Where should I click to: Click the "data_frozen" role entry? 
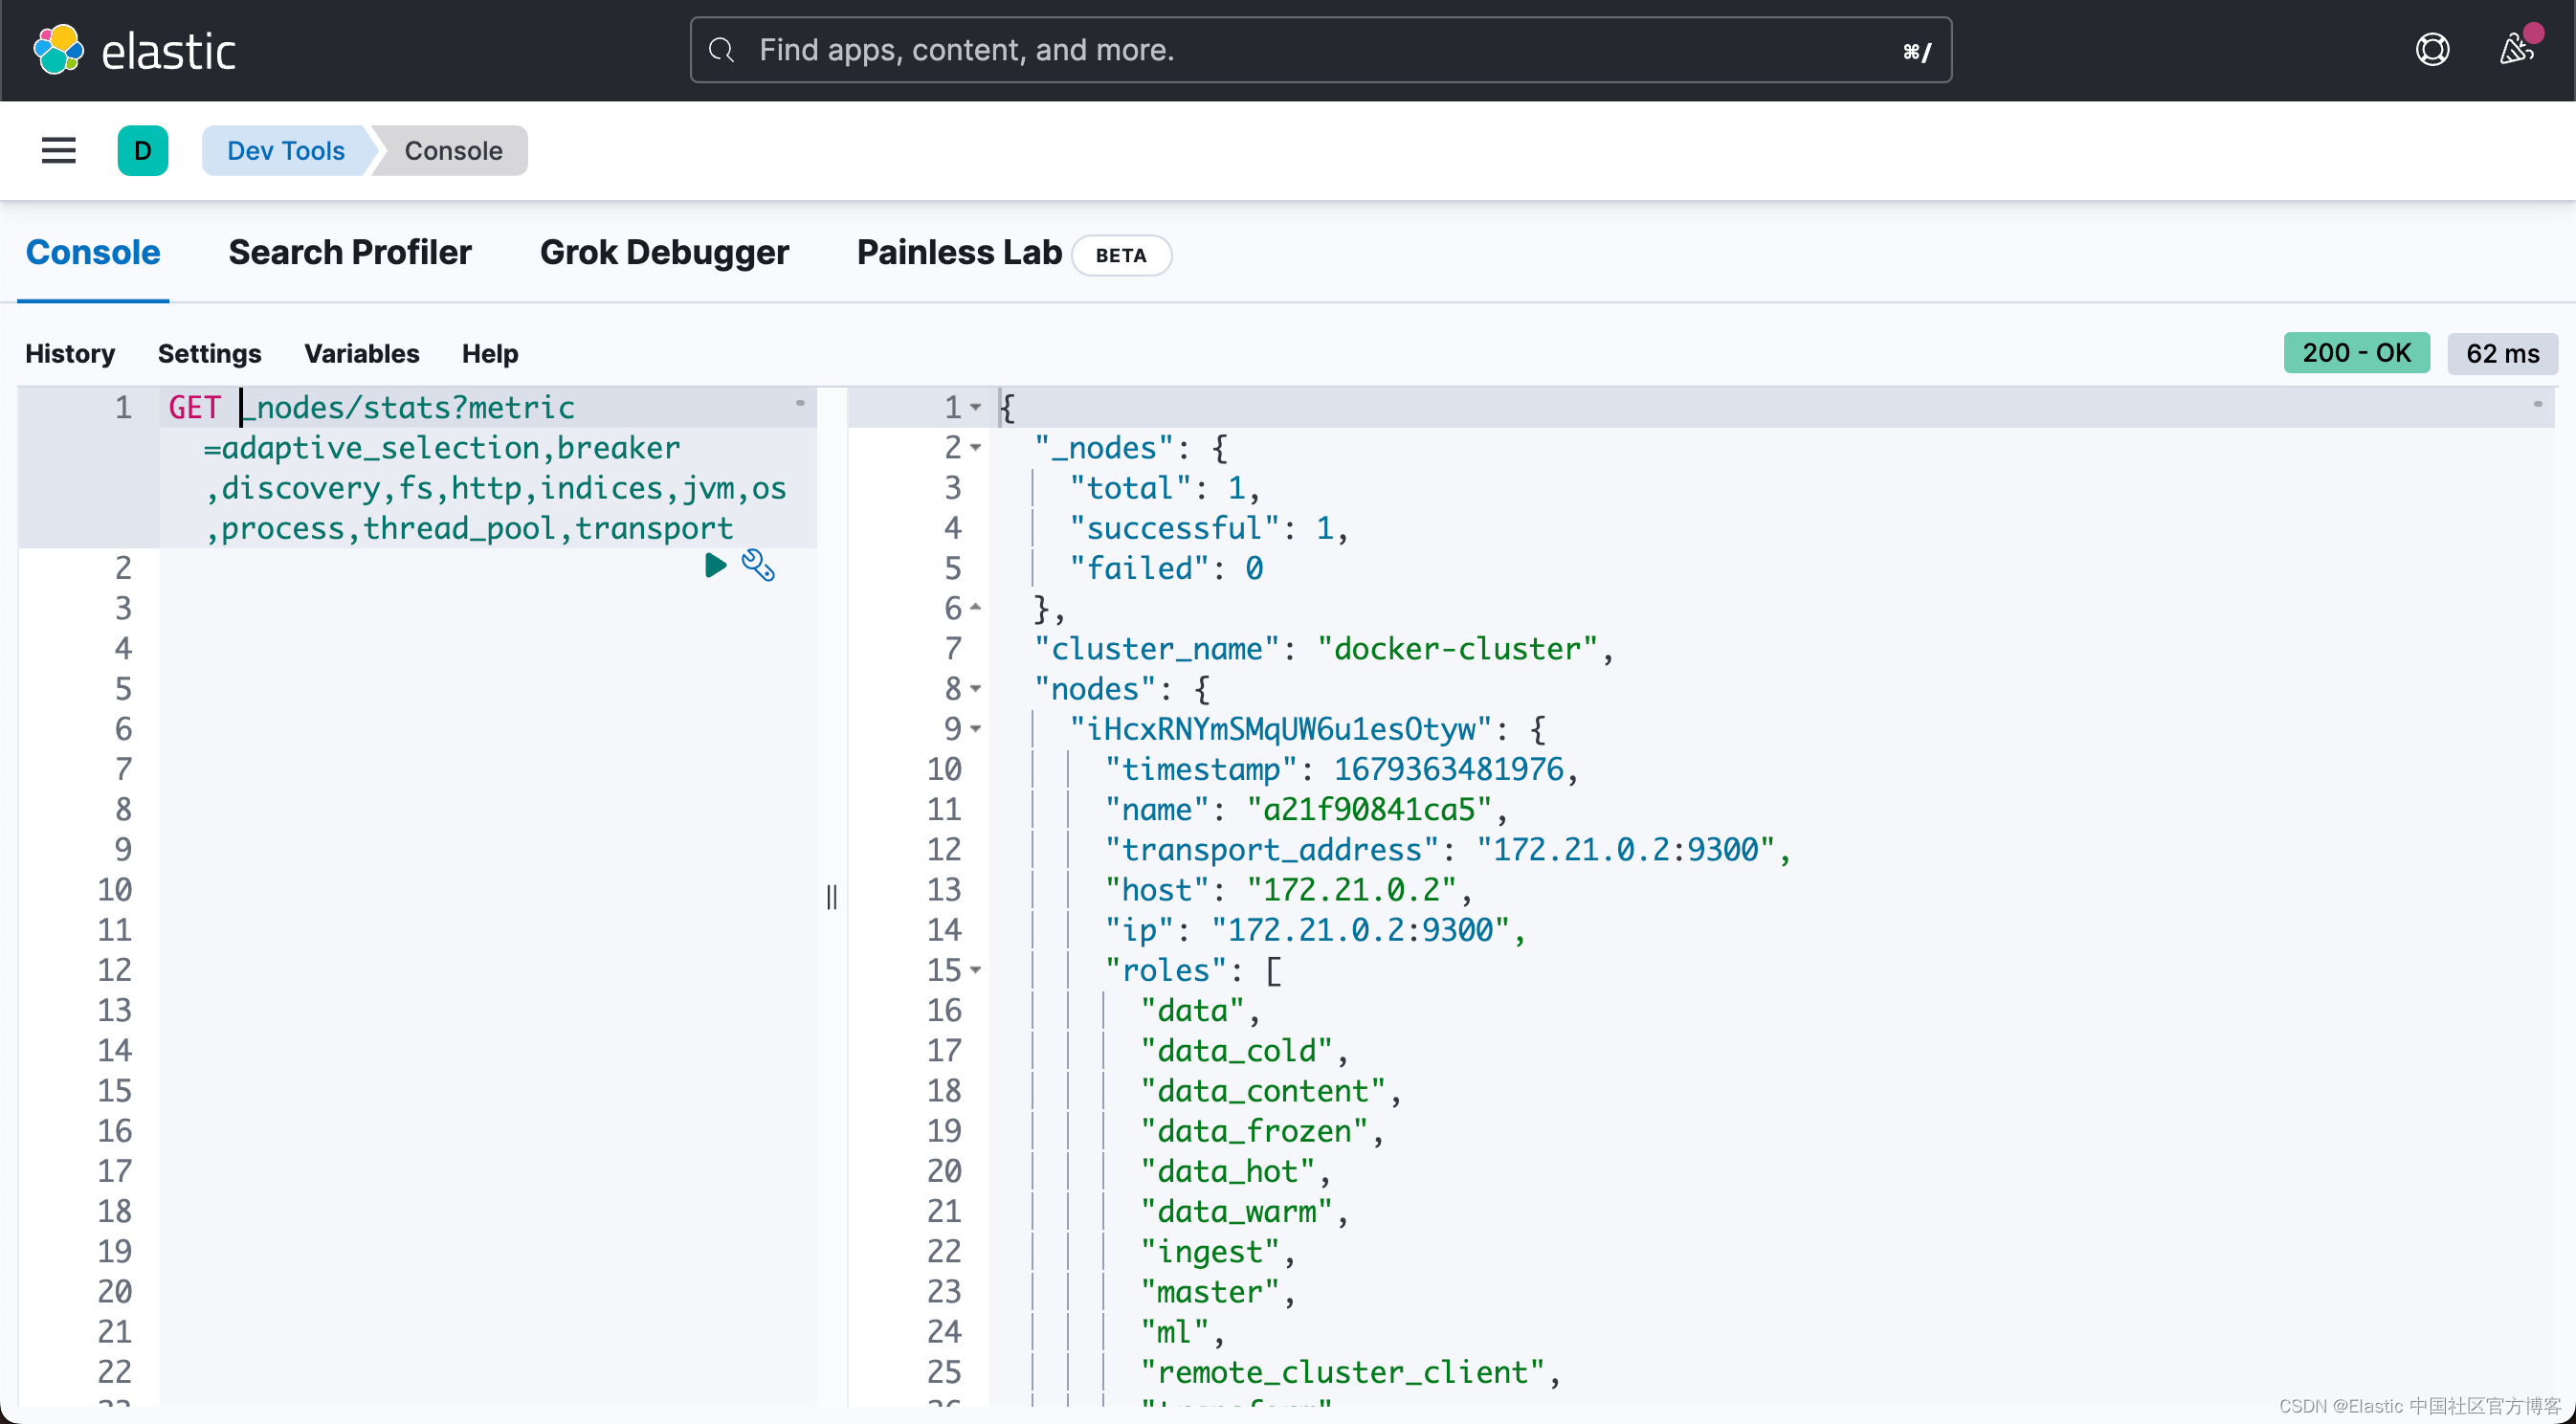point(1254,1131)
